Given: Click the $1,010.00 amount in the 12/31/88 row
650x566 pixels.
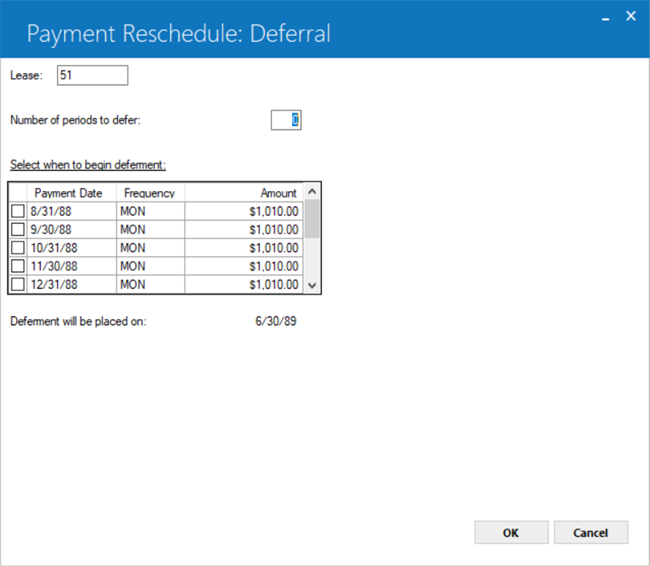Looking at the screenshot, I should pyautogui.click(x=244, y=284).
